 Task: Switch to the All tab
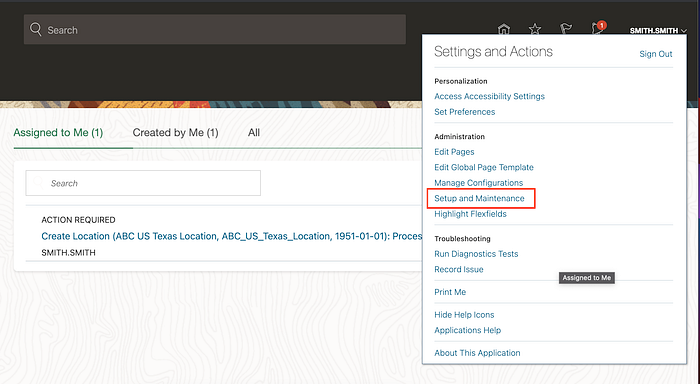coord(254,133)
